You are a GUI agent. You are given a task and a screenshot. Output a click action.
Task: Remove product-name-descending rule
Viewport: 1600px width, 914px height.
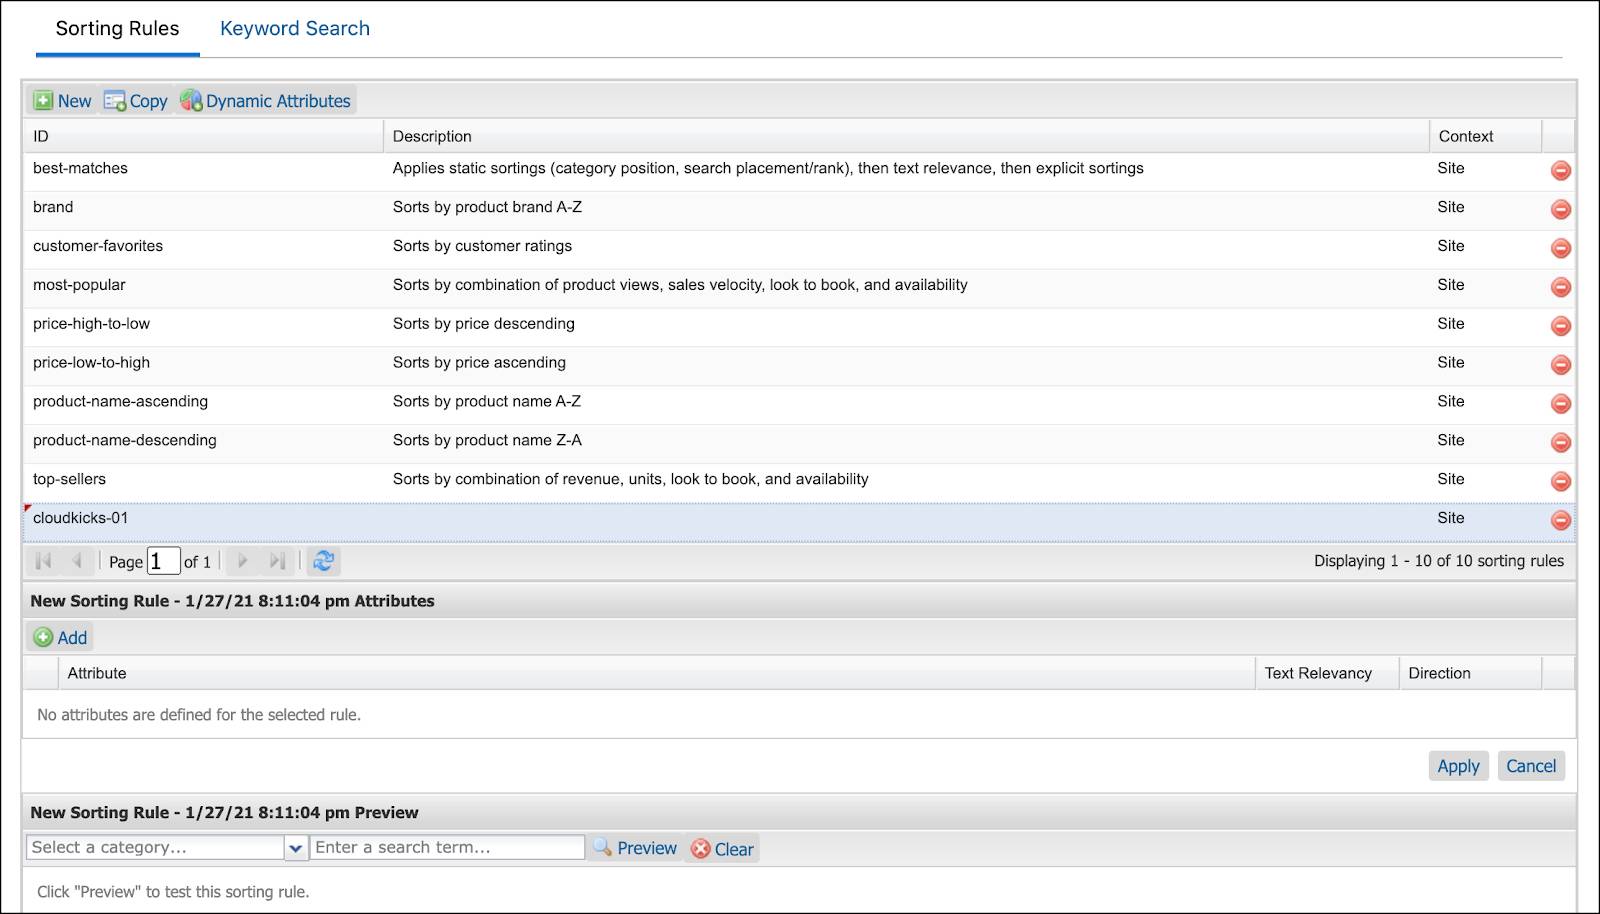click(x=1560, y=443)
